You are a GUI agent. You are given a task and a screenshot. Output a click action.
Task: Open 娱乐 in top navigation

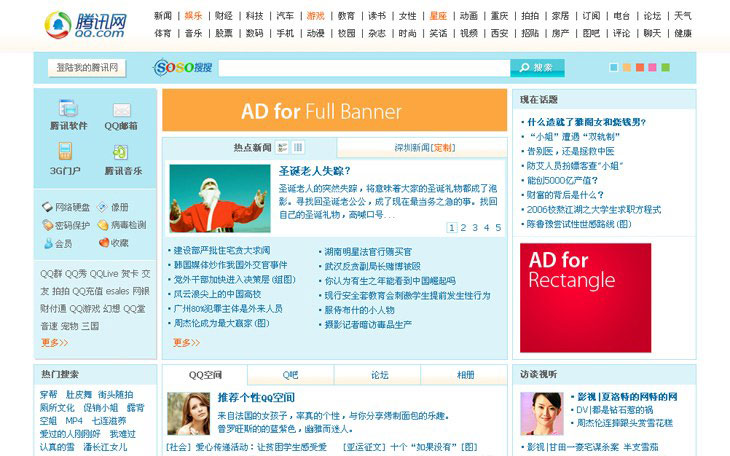click(193, 16)
